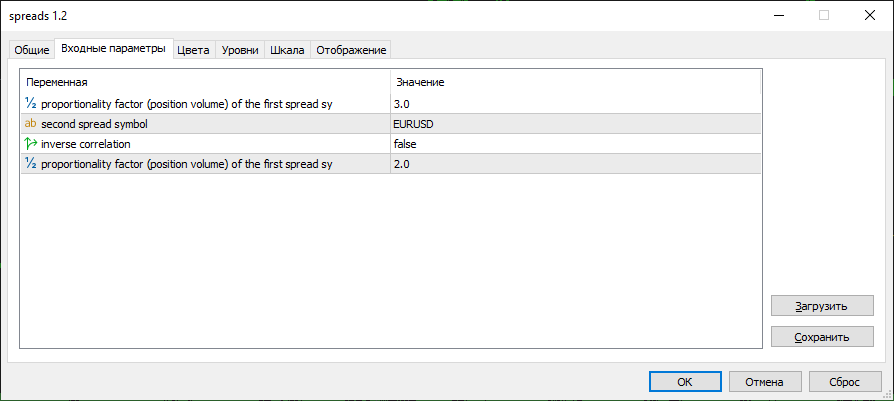The width and height of the screenshot is (894, 401).
Task: Select the Входные параметры tab
Action: [113, 48]
